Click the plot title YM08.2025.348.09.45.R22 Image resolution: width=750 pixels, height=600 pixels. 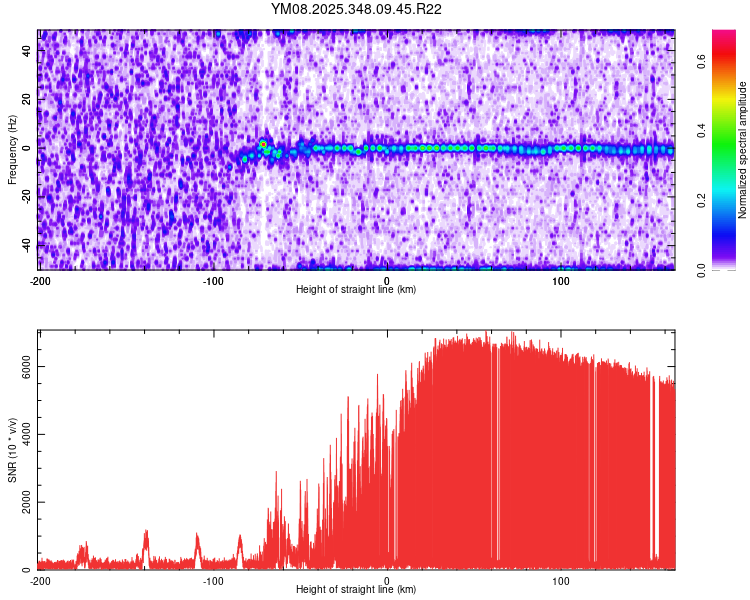pyautogui.click(x=356, y=10)
